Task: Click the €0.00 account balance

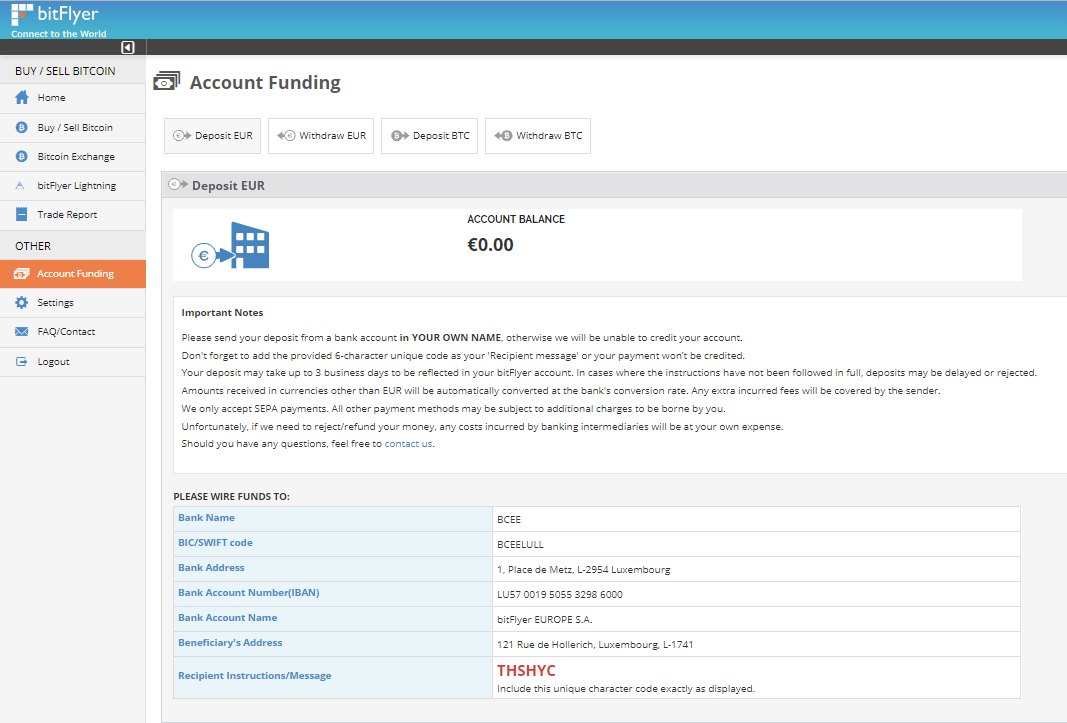Action: 490,245
